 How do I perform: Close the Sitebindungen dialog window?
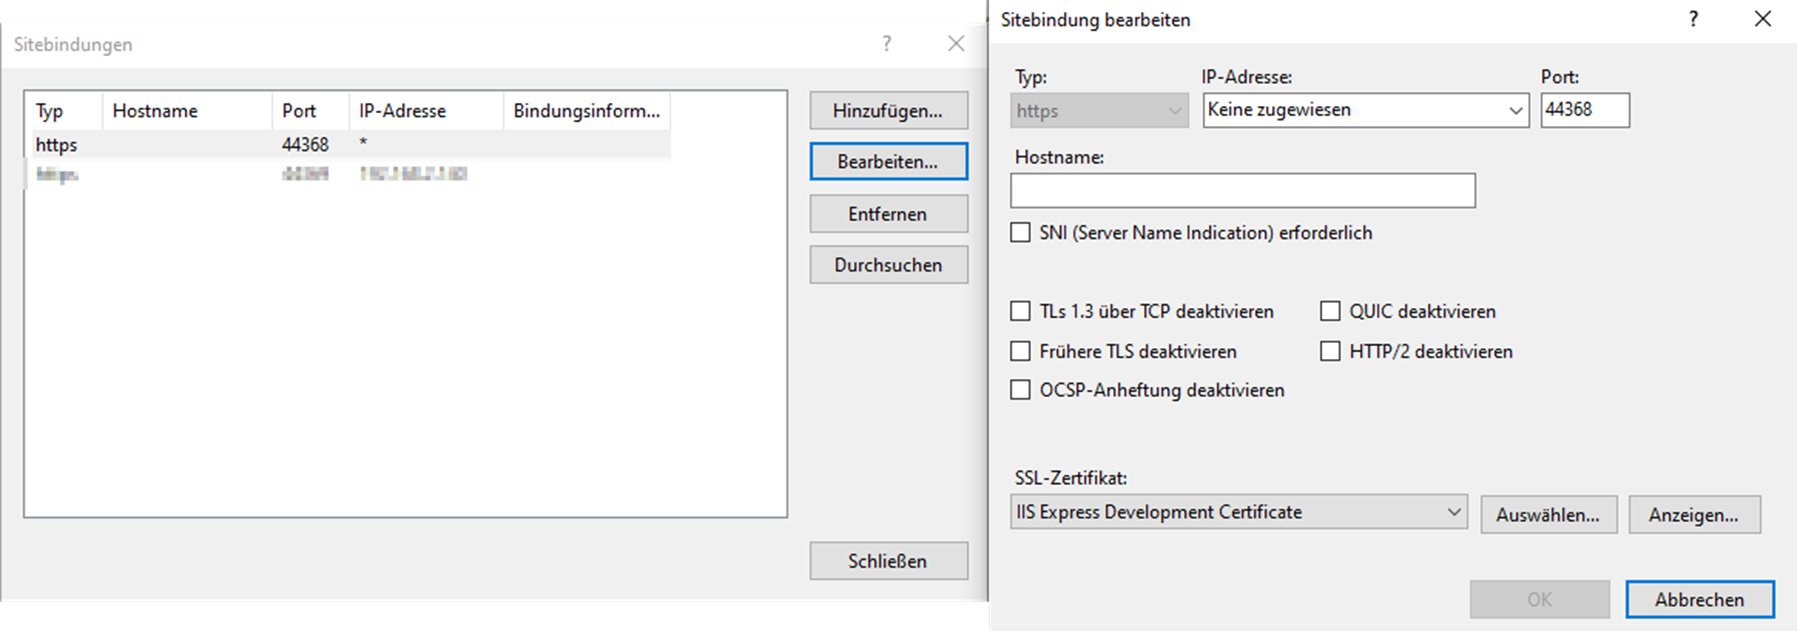[956, 43]
